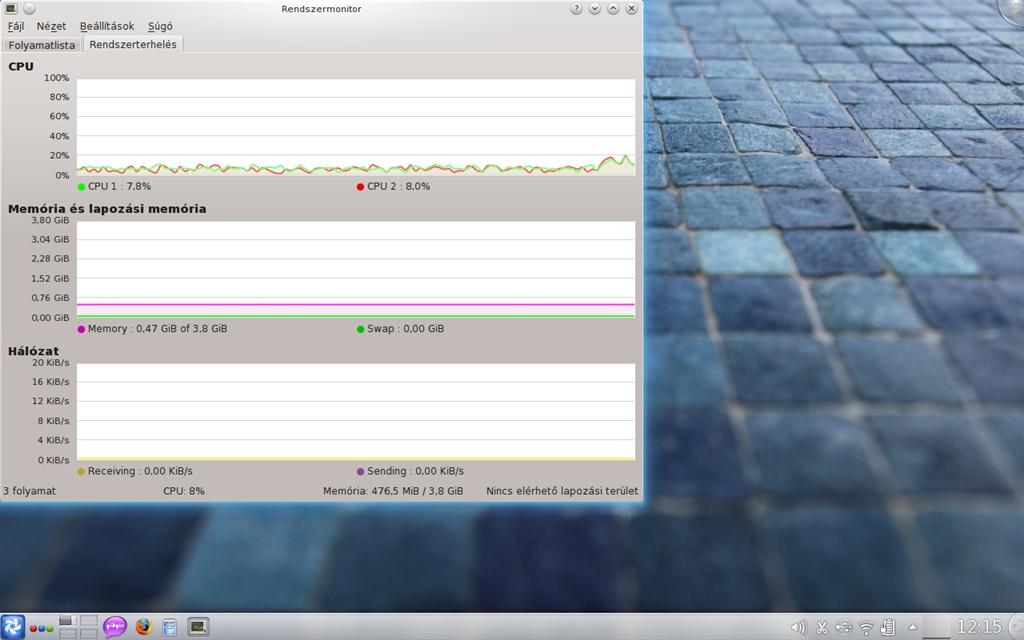This screenshot has height=640, width=1024.
Task: Switch to the bottom-right virtual desktop in pager
Action: pyautogui.click(x=88, y=633)
